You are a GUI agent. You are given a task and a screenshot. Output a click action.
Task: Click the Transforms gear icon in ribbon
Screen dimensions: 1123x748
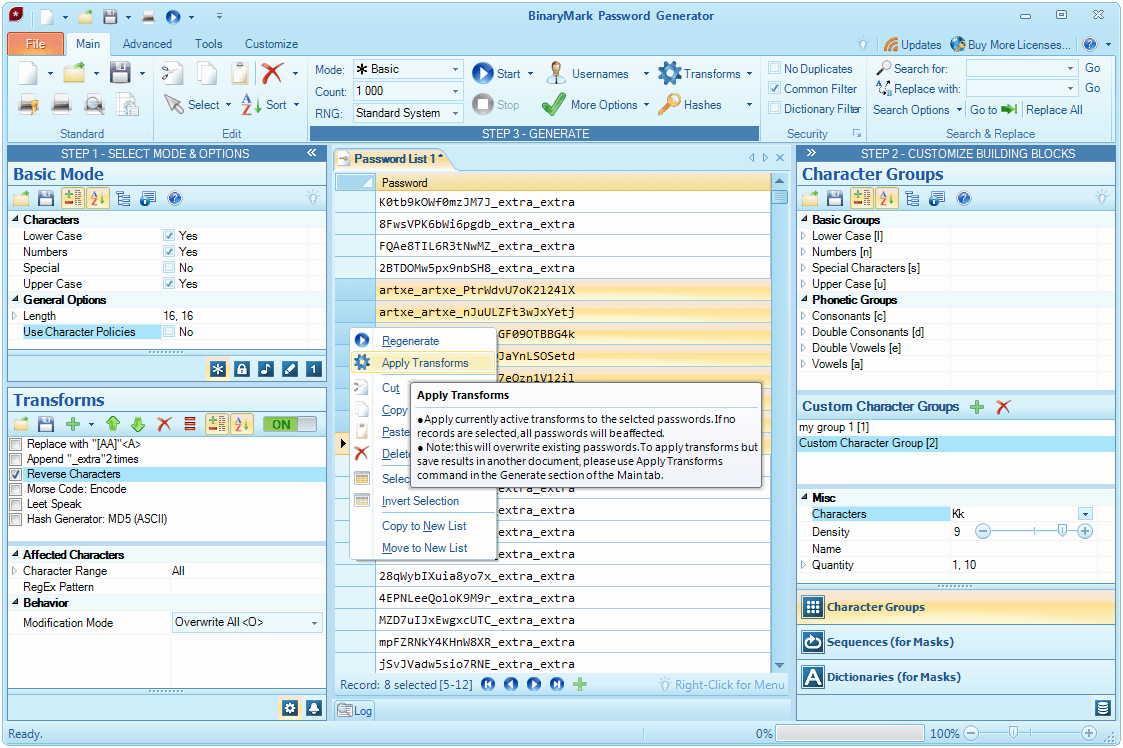pyautogui.click(x=670, y=73)
